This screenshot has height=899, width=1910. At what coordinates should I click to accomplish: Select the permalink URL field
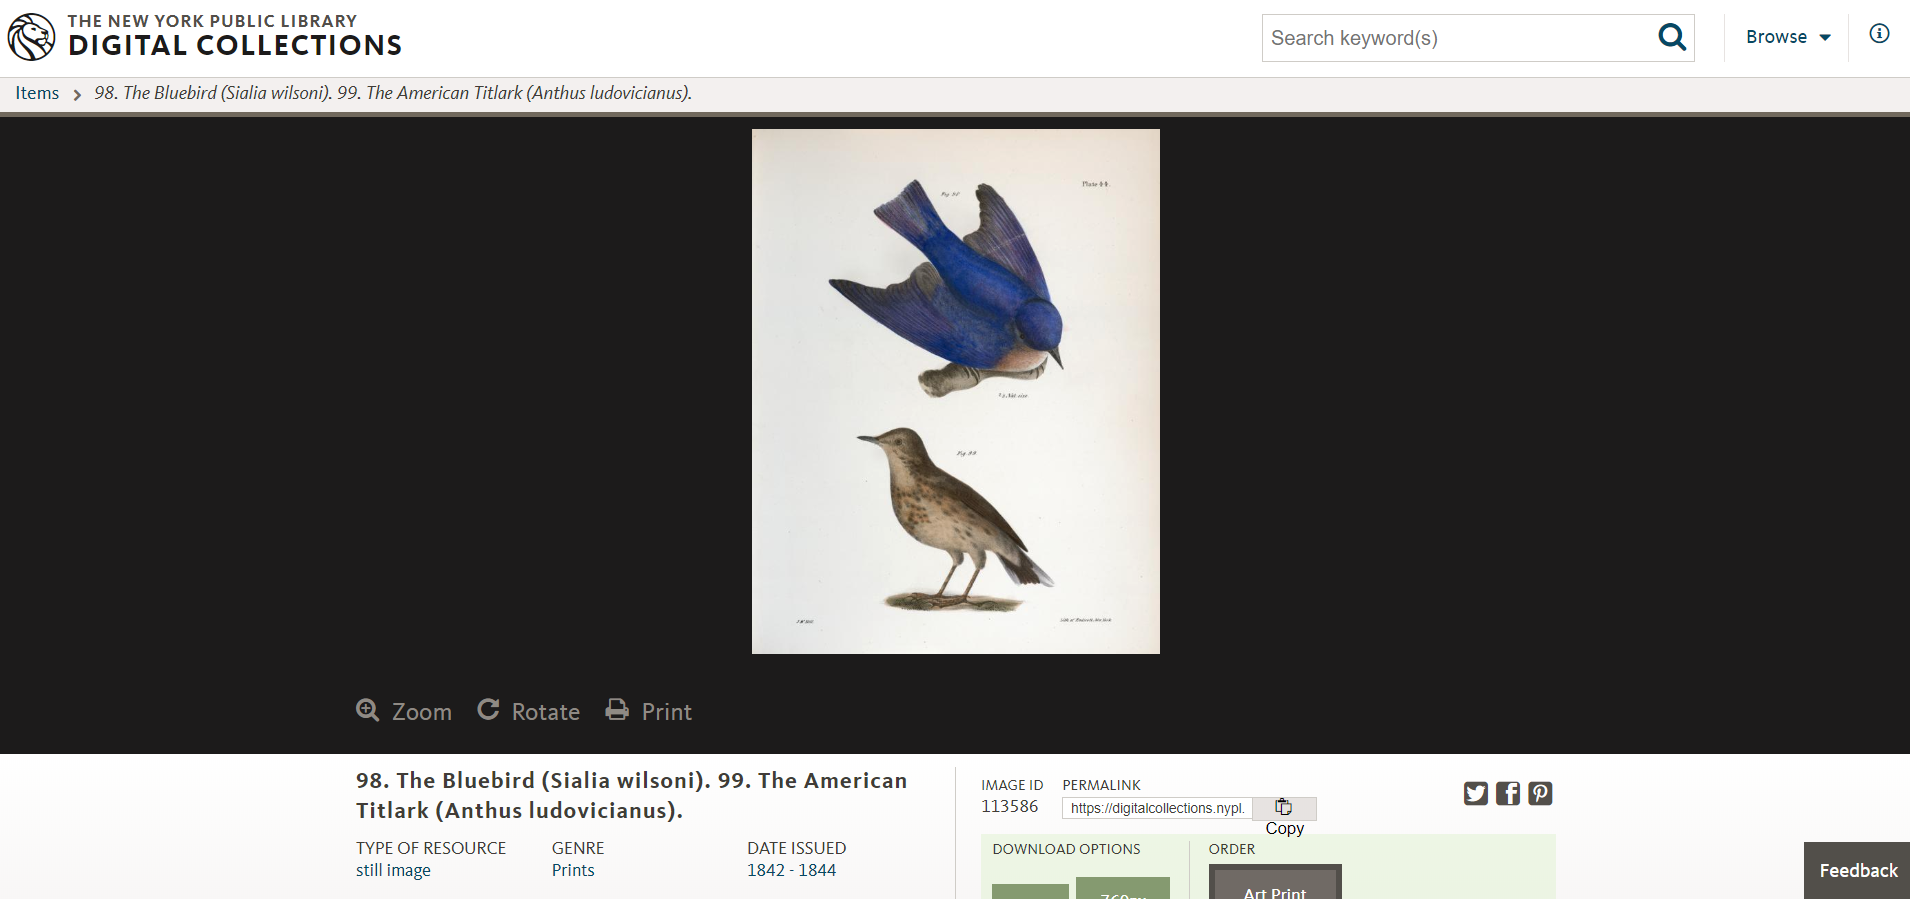[1157, 808]
